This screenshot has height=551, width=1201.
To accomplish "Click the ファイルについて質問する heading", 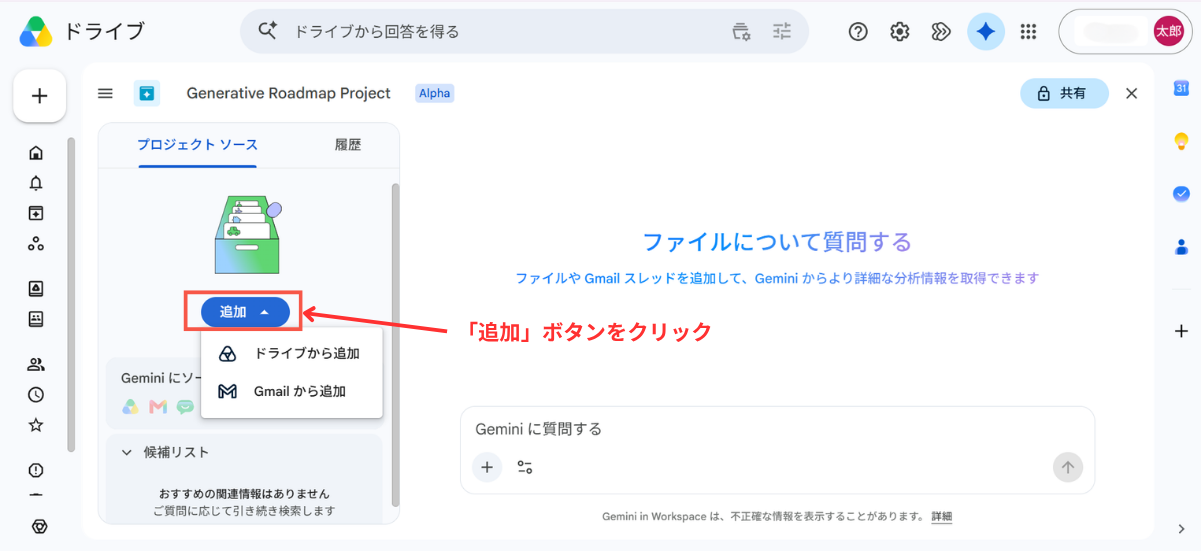I will click(x=777, y=241).
